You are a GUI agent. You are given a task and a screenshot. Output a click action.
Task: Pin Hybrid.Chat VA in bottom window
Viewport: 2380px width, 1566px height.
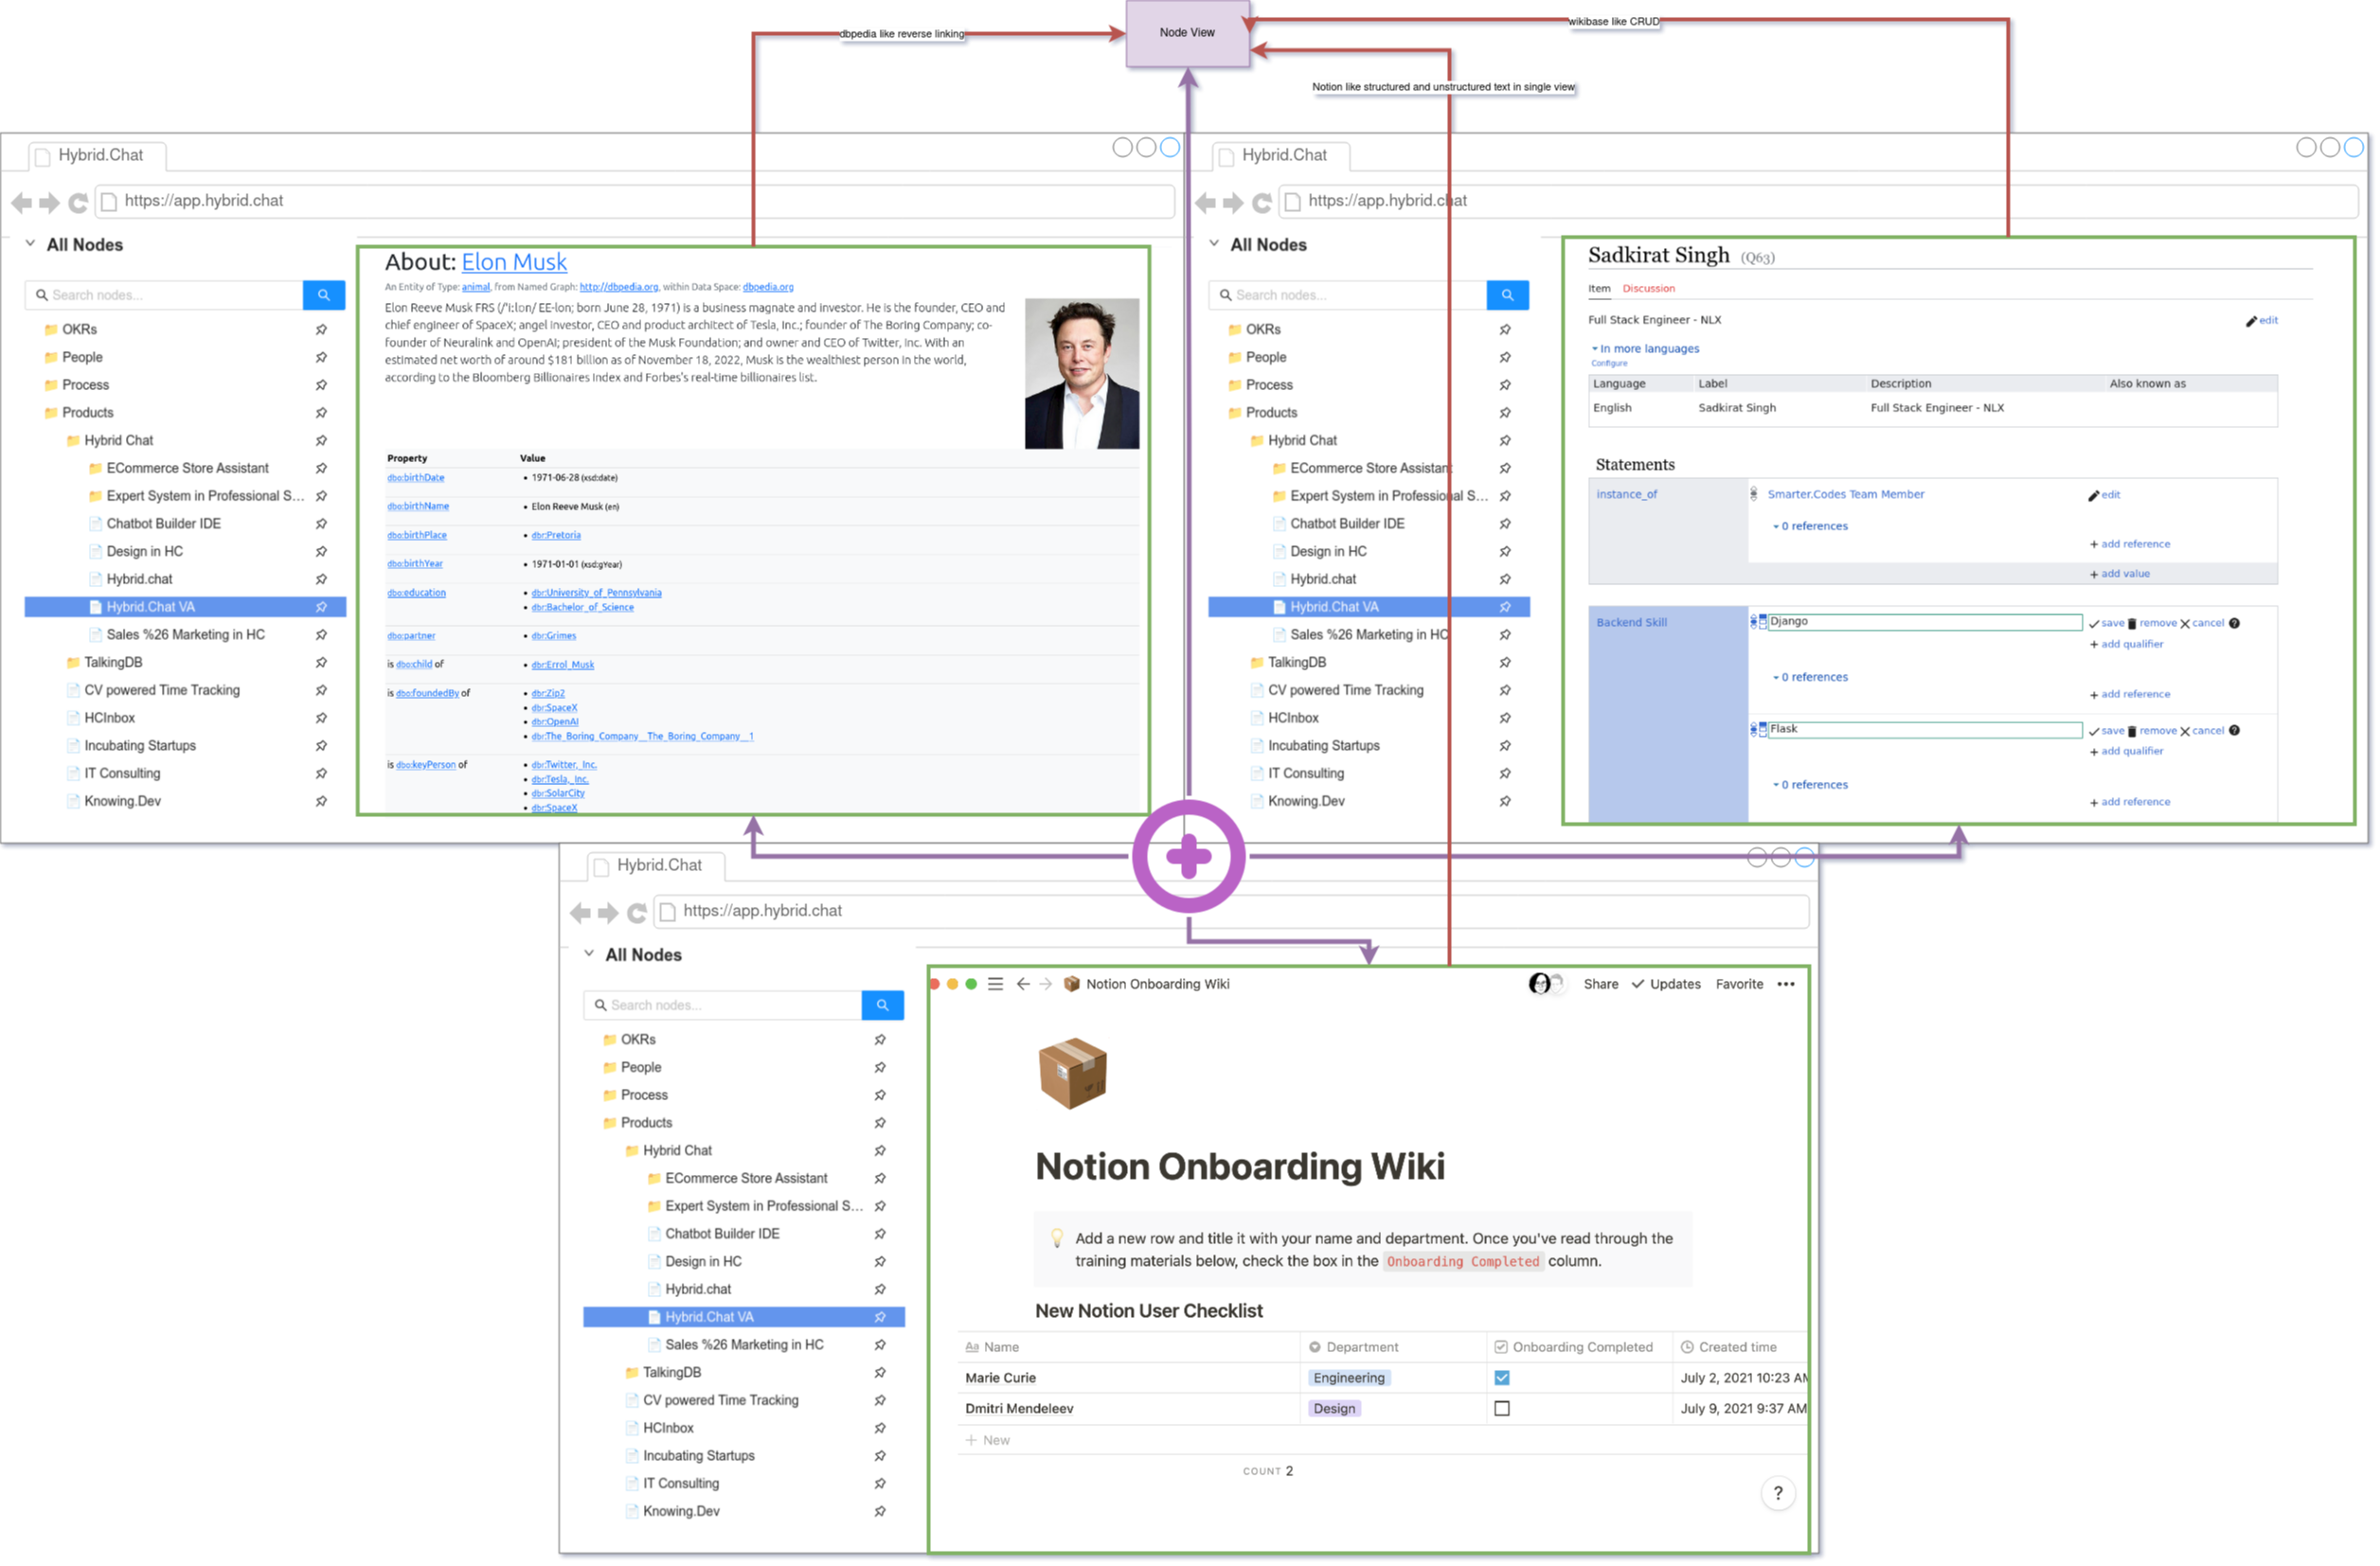(x=880, y=1318)
